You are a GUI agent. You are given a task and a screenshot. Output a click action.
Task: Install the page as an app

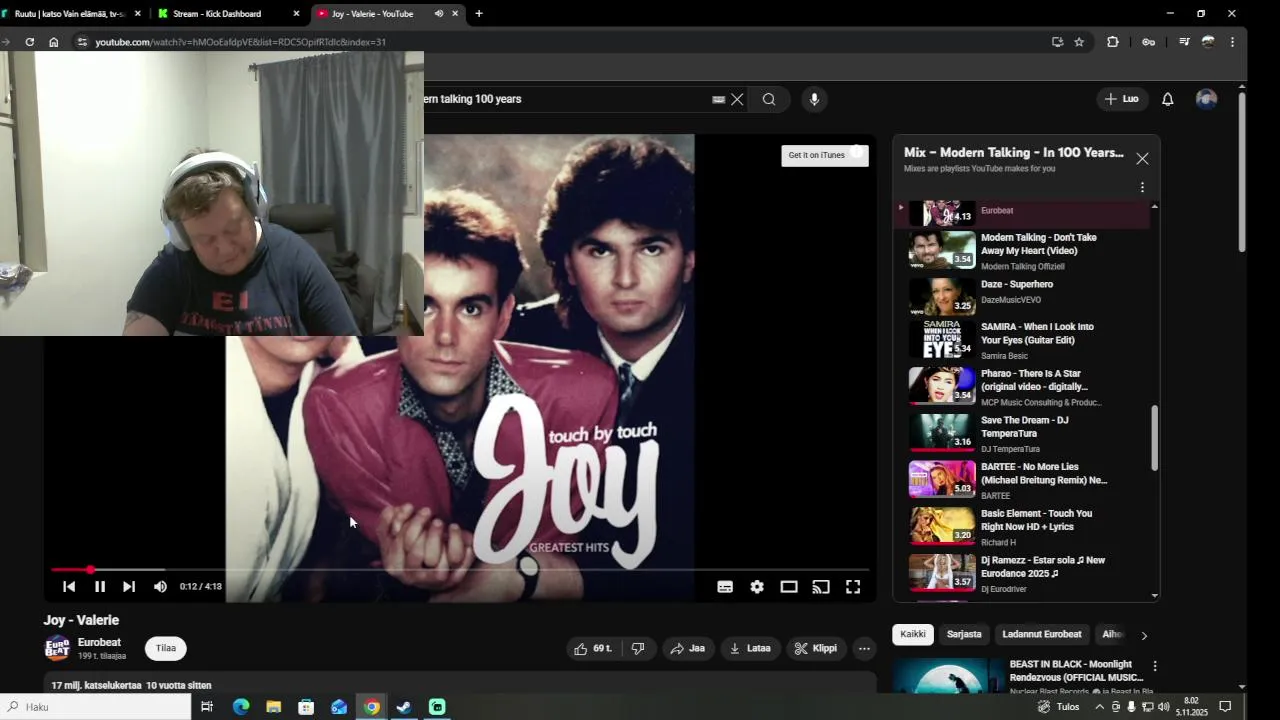[x=1057, y=42]
